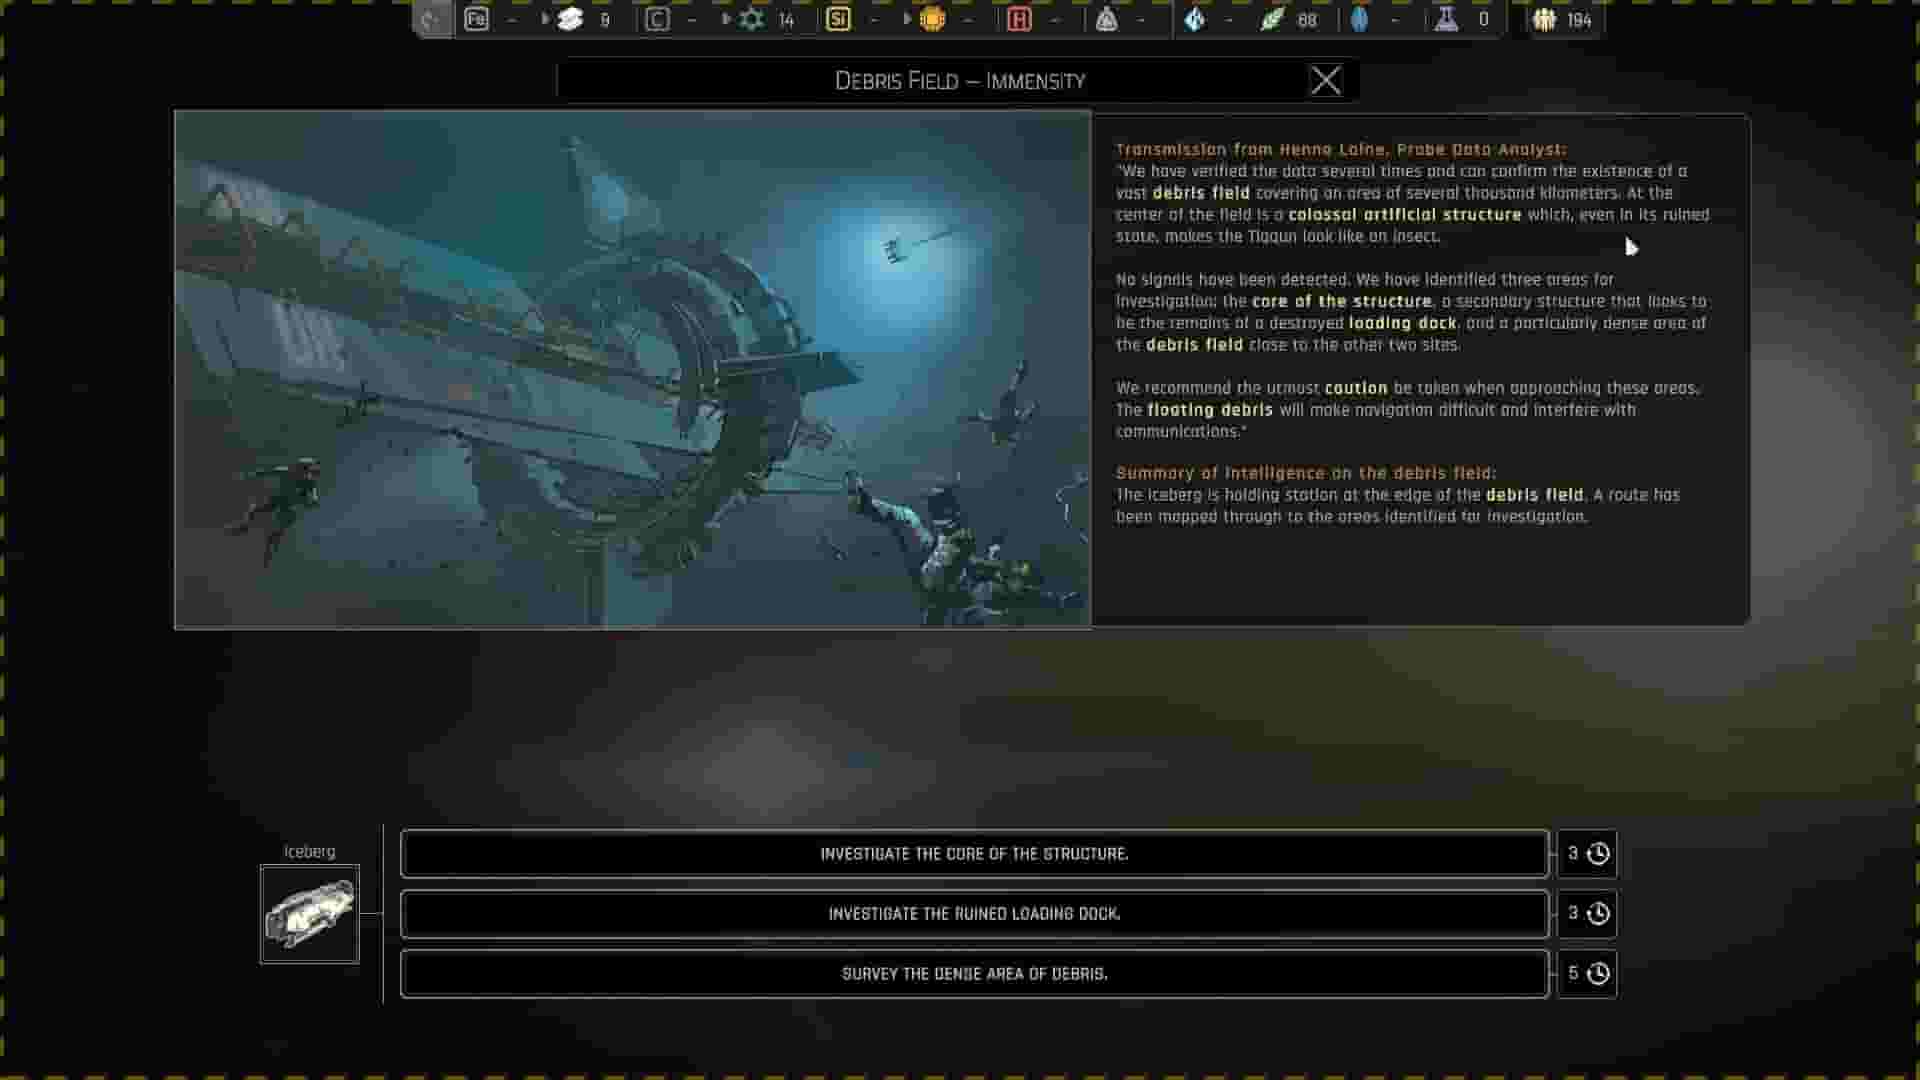Click the electronics chip resource icon
1920x1080 pixels.
[931, 18]
